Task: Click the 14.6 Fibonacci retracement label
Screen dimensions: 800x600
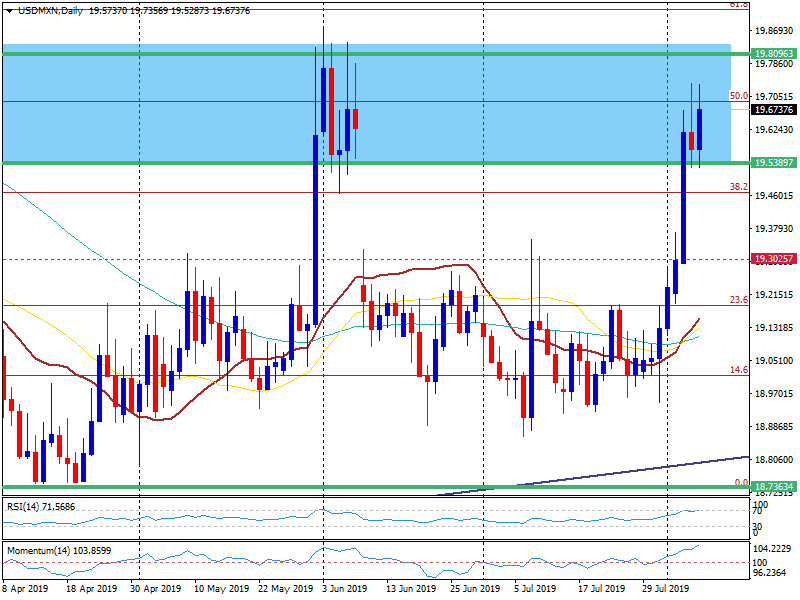Action: coord(737,369)
